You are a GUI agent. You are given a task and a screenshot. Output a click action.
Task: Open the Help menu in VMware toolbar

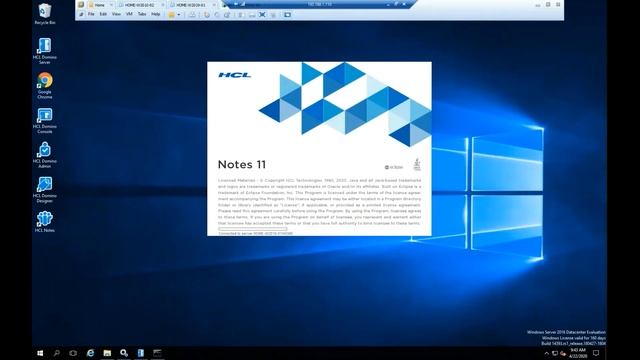(x=156, y=14)
